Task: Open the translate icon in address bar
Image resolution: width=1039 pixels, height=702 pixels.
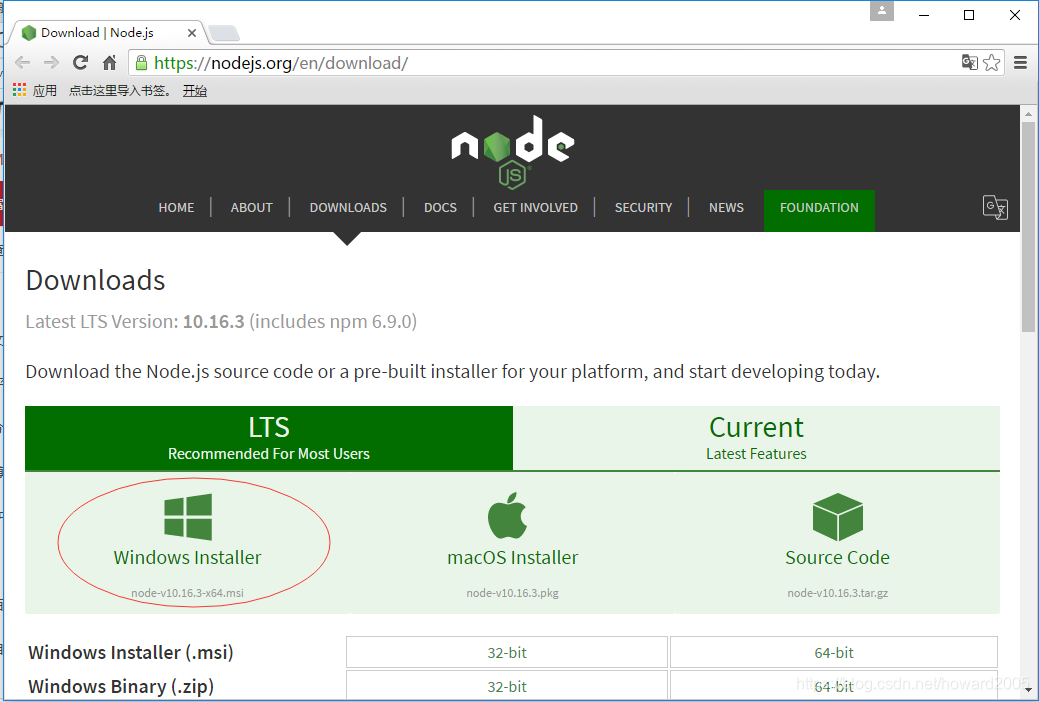Action: [x=969, y=62]
